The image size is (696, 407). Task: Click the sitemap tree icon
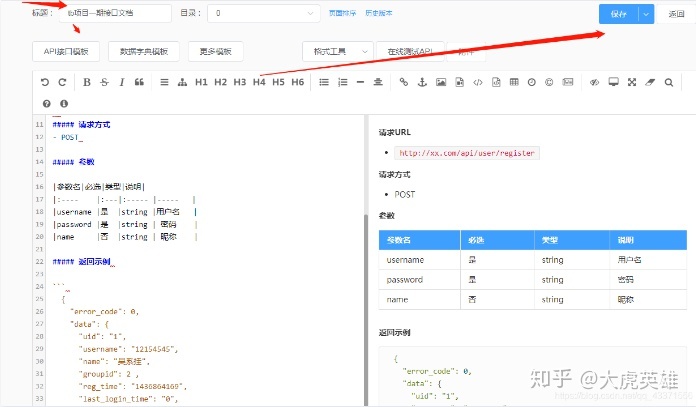pos(182,82)
